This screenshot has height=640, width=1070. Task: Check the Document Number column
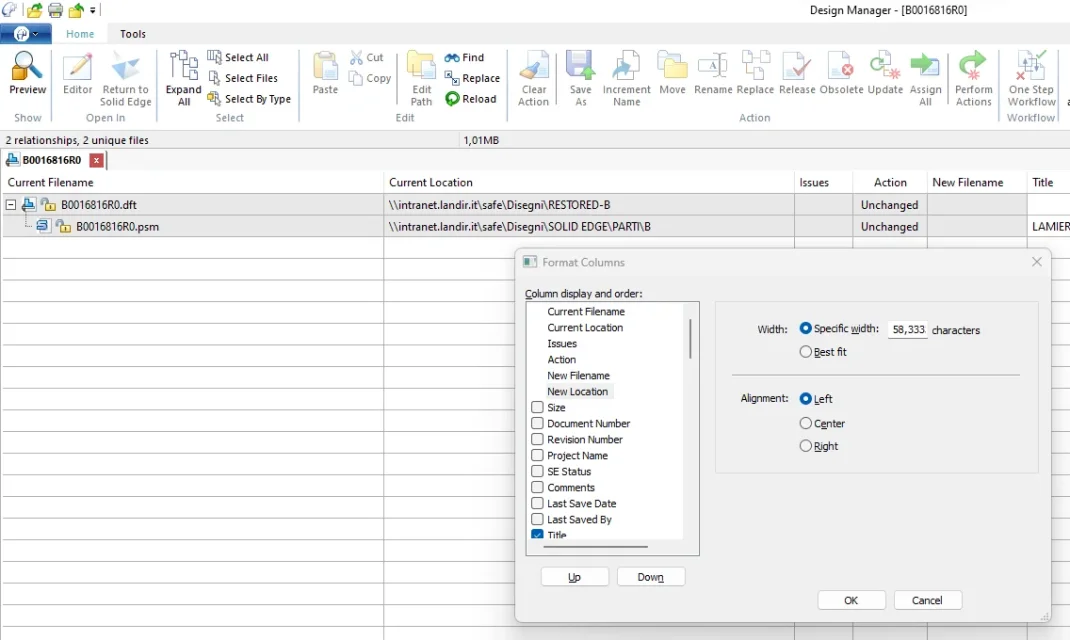[x=538, y=424]
